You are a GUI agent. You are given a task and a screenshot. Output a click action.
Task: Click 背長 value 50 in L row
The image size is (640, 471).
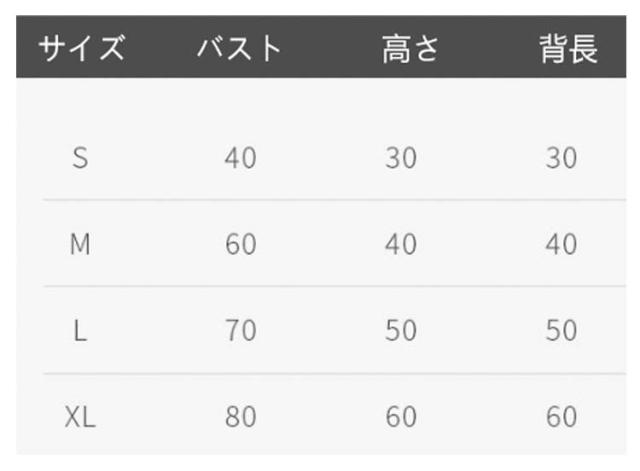pos(561,331)
